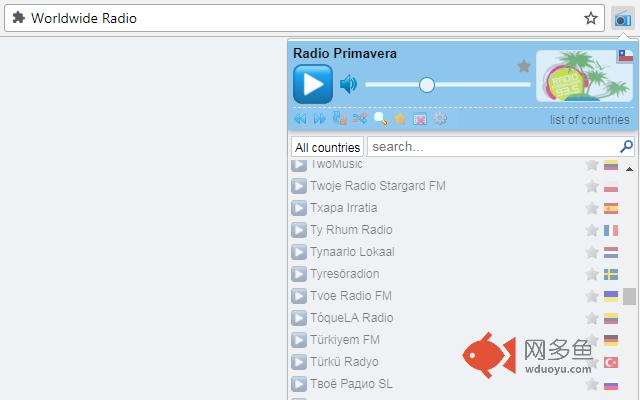The width and height of the screenshot is (640, 400).
Task: Click the volume slider handle
Action: 427,85
